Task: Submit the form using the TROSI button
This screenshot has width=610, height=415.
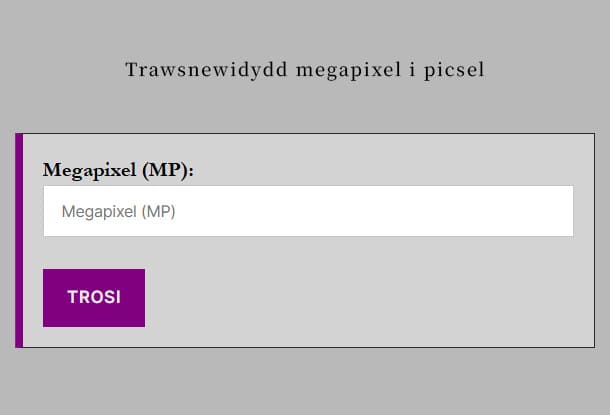Action: click(x=94, y=297)
